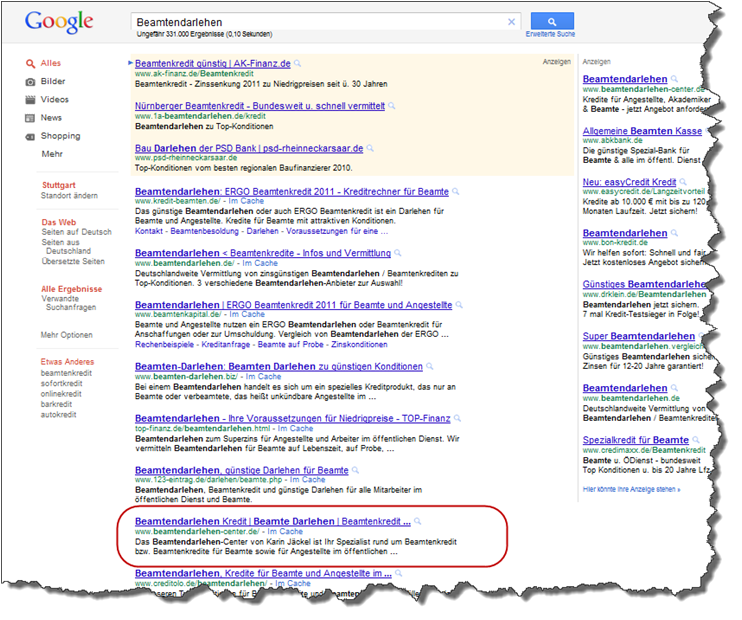Select Shopping tag icon in sidebar
The width and height of the screenshot is (742, 620).
(x=30, y=137)
